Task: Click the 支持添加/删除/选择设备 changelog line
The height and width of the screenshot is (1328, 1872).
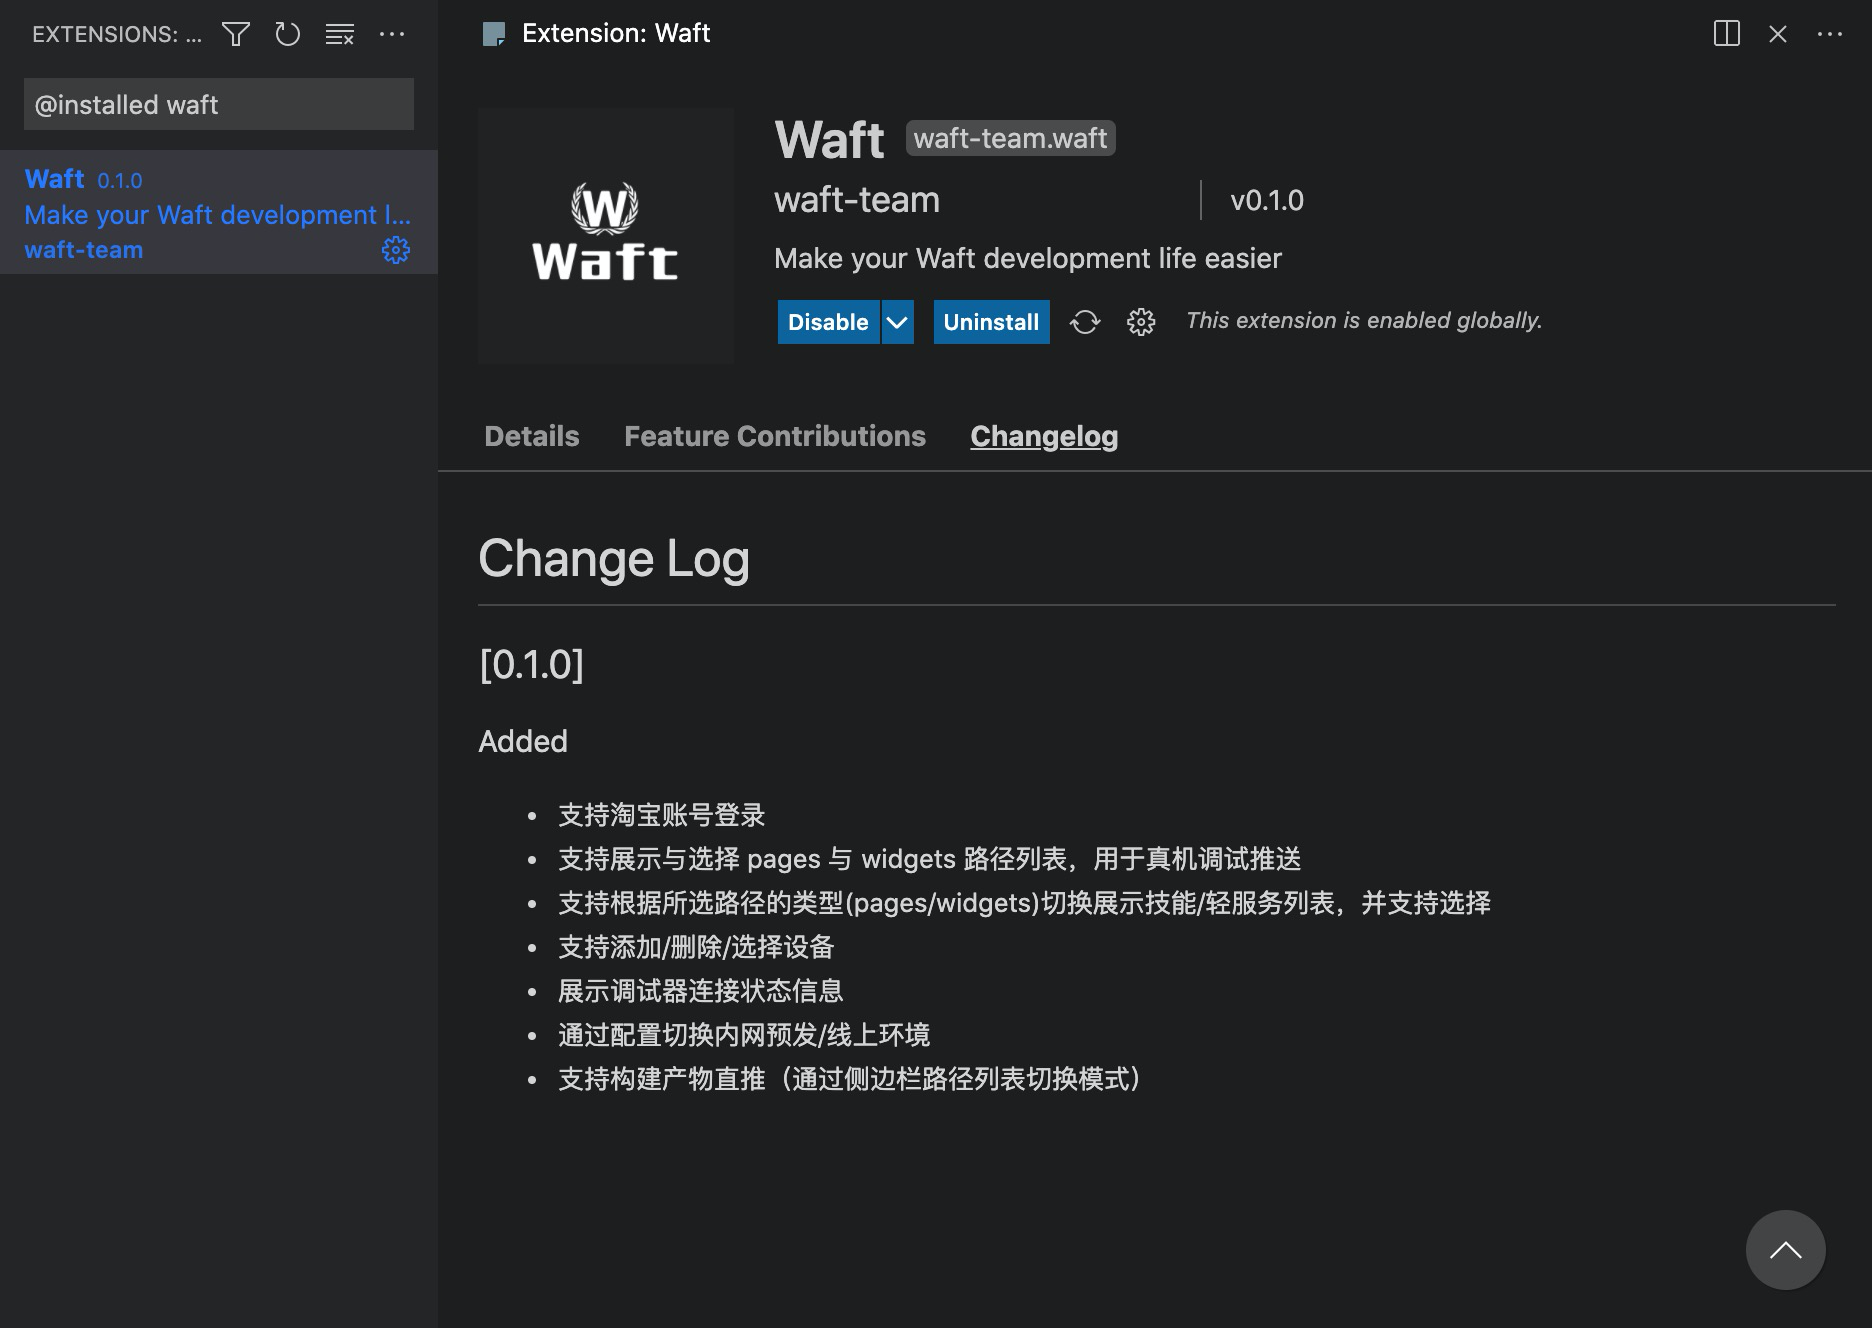Action: [696, 947]
